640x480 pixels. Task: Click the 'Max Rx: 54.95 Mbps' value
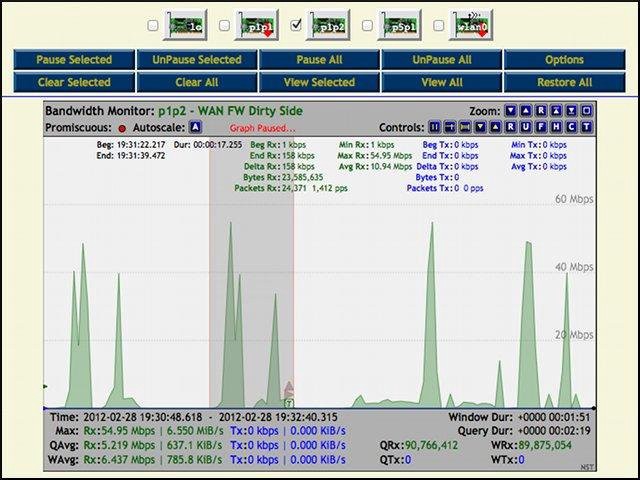click(374, 156)
